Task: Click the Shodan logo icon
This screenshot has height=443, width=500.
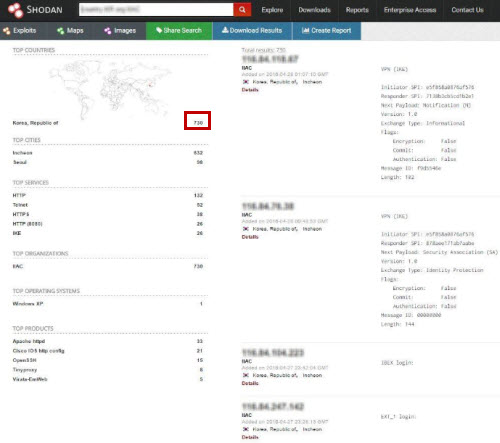Action: pyautogui.click(x=15, y=10)
